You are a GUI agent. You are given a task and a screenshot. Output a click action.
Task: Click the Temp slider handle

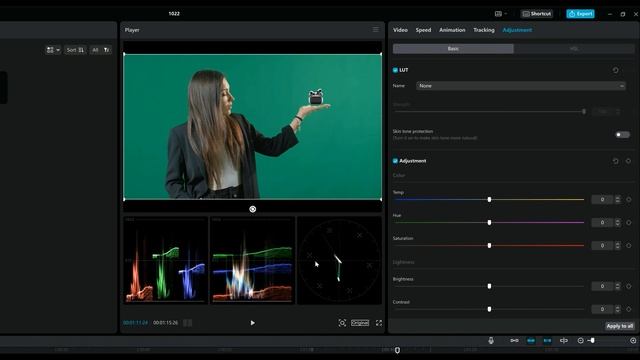click(489, 200)
